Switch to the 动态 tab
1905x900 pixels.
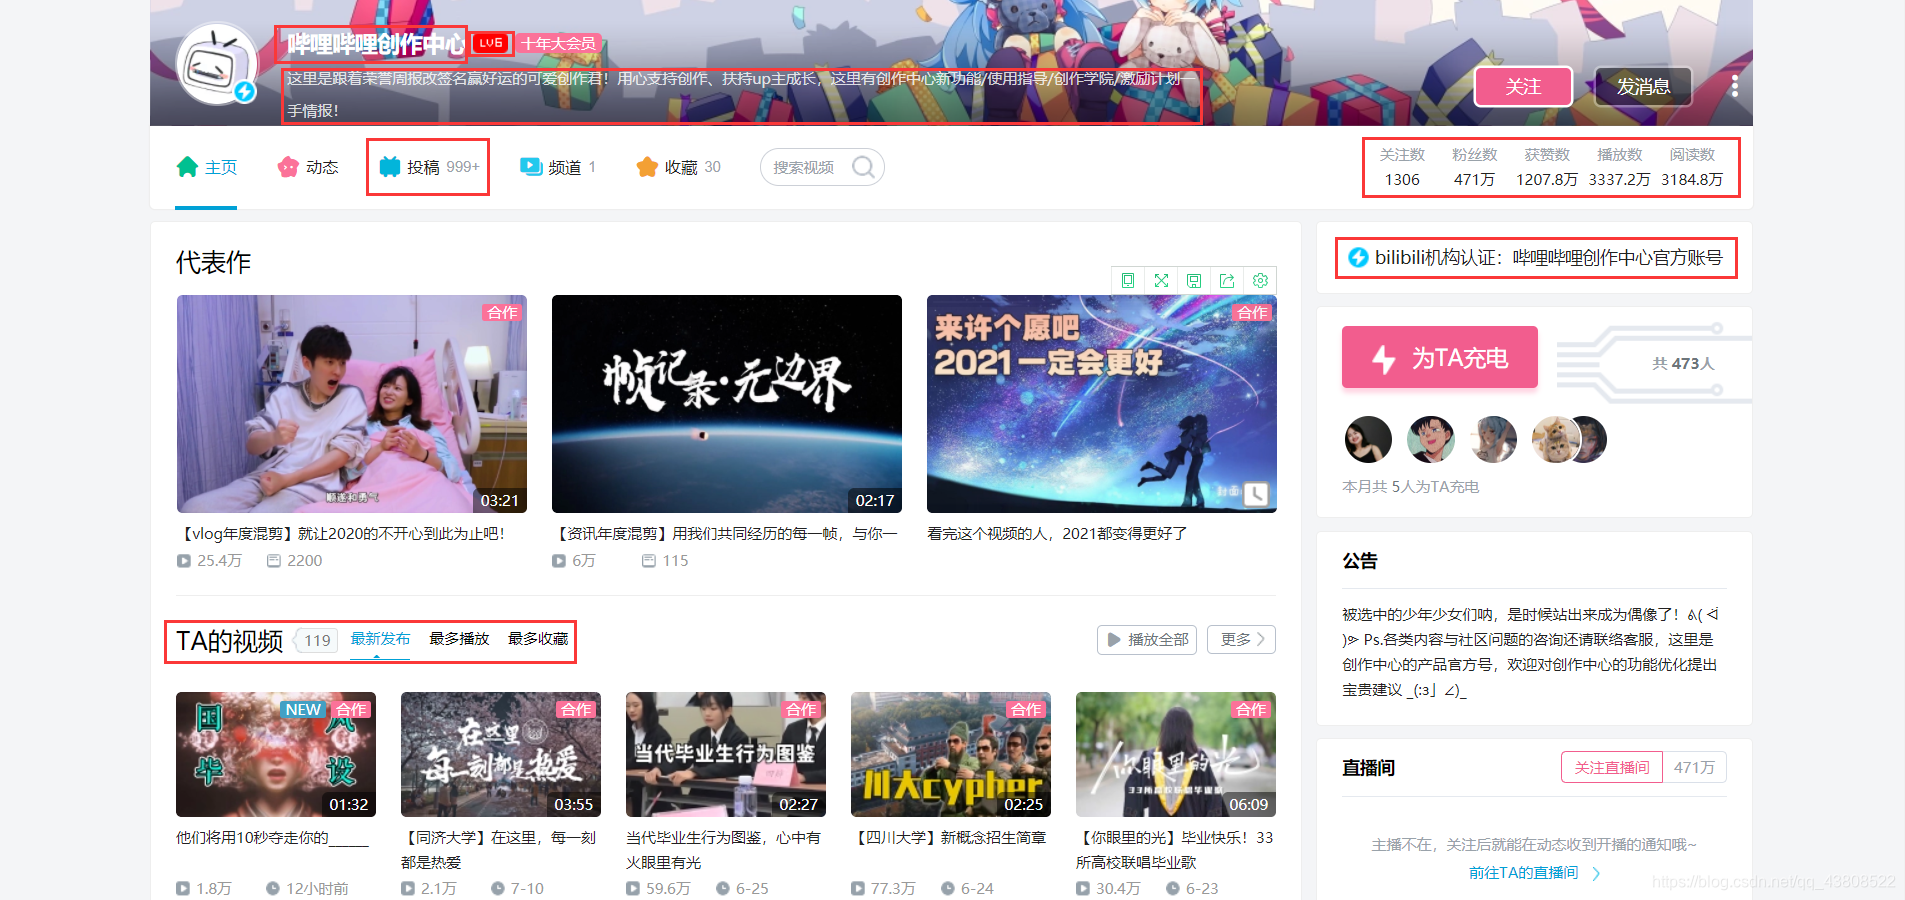point(308,167)
